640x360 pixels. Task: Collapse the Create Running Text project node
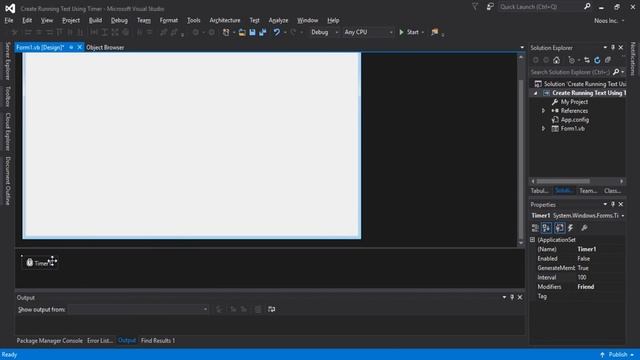click(536, 93)
